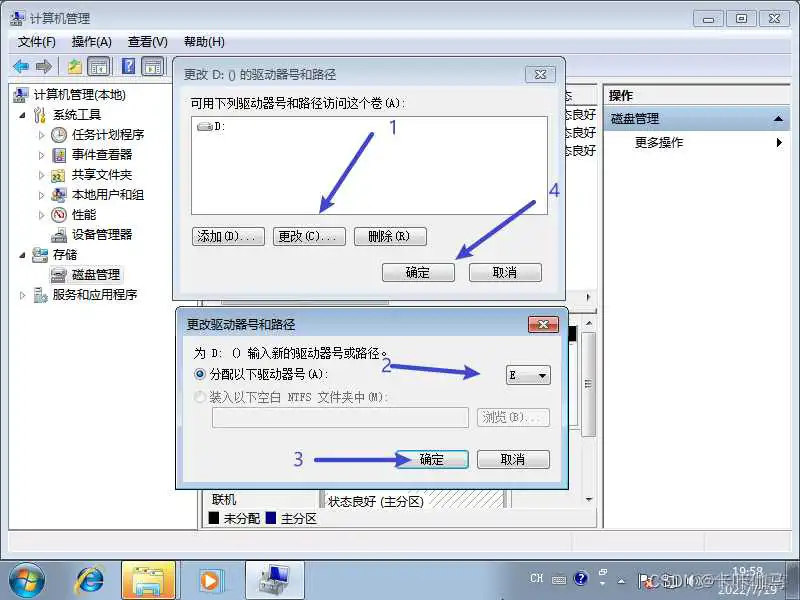Open Windows Media Player from the taskbar
800x600 pixels.
click(x=212, y=579)
